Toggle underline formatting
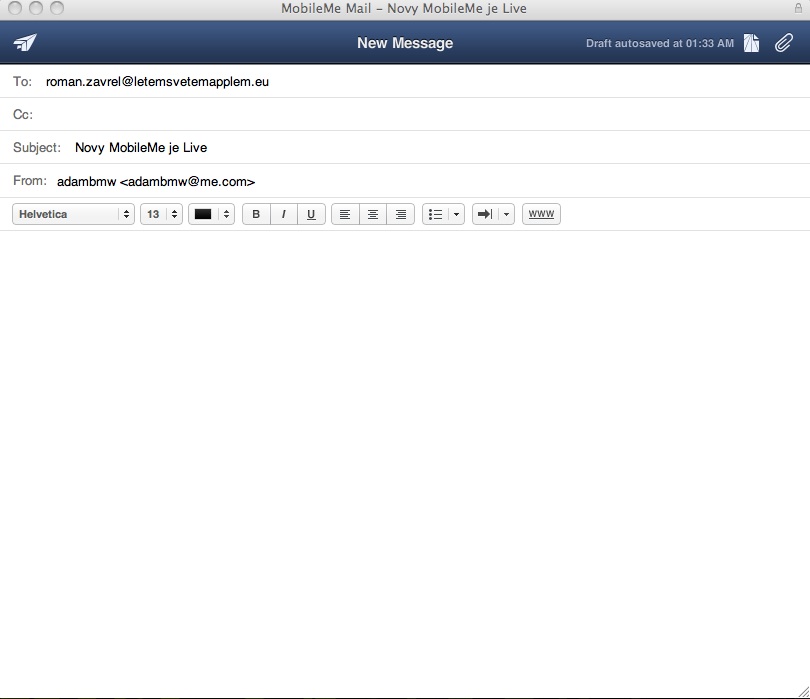This screenshot has width=810, height=699. pos(311,214)
